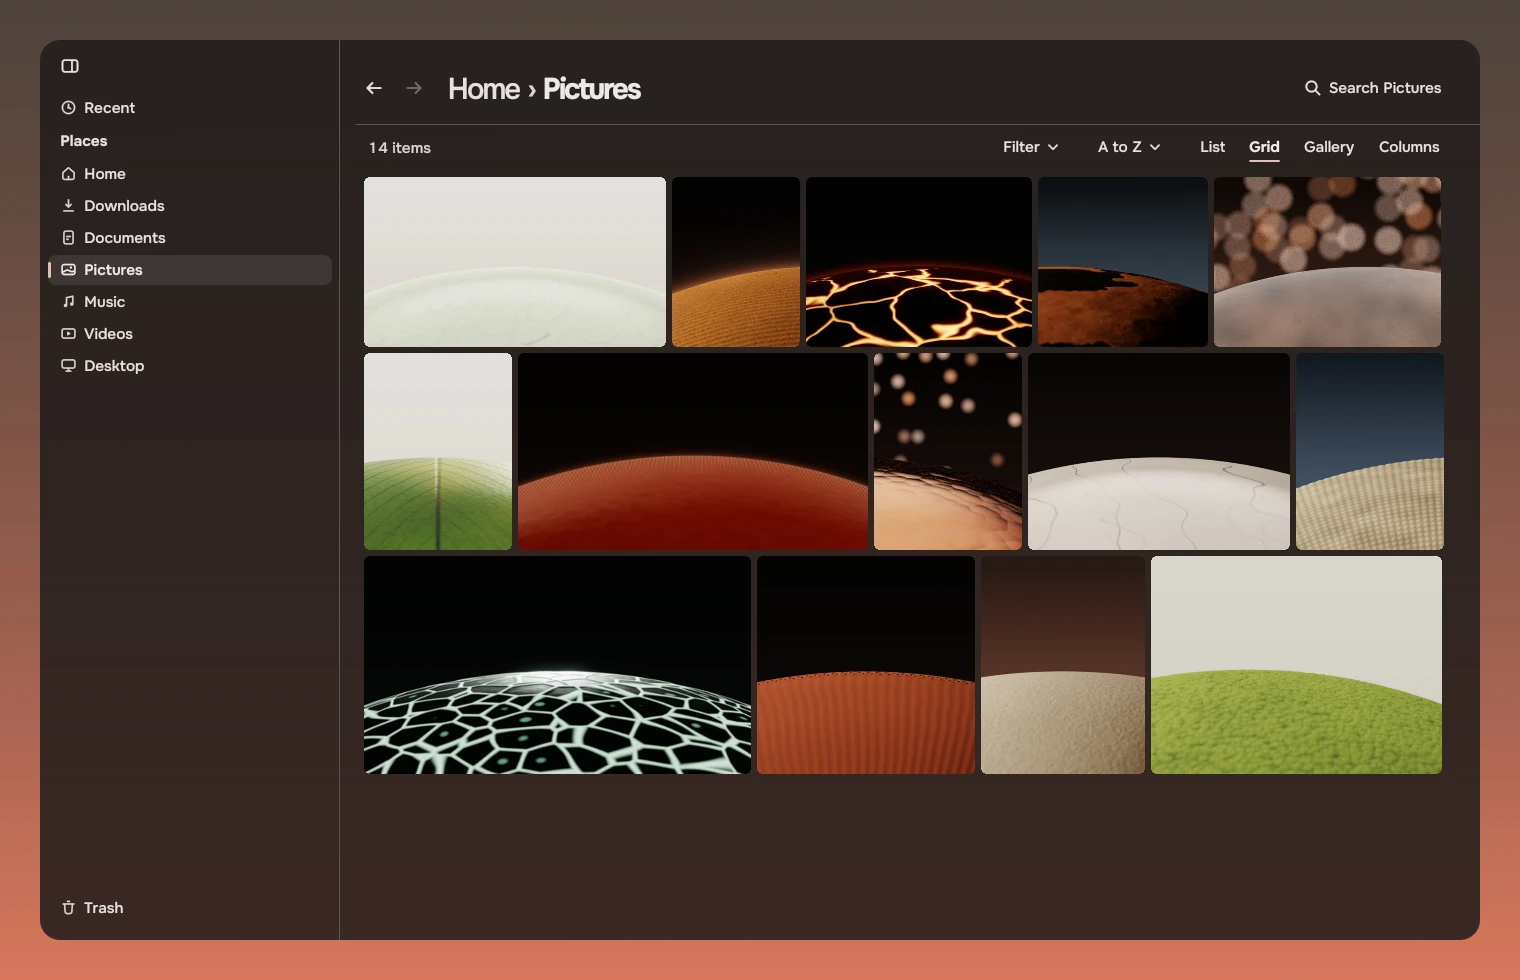Viewport: 1520px width, 980px height.
Task: Click the 14 items count text
Action: [400, 147]
